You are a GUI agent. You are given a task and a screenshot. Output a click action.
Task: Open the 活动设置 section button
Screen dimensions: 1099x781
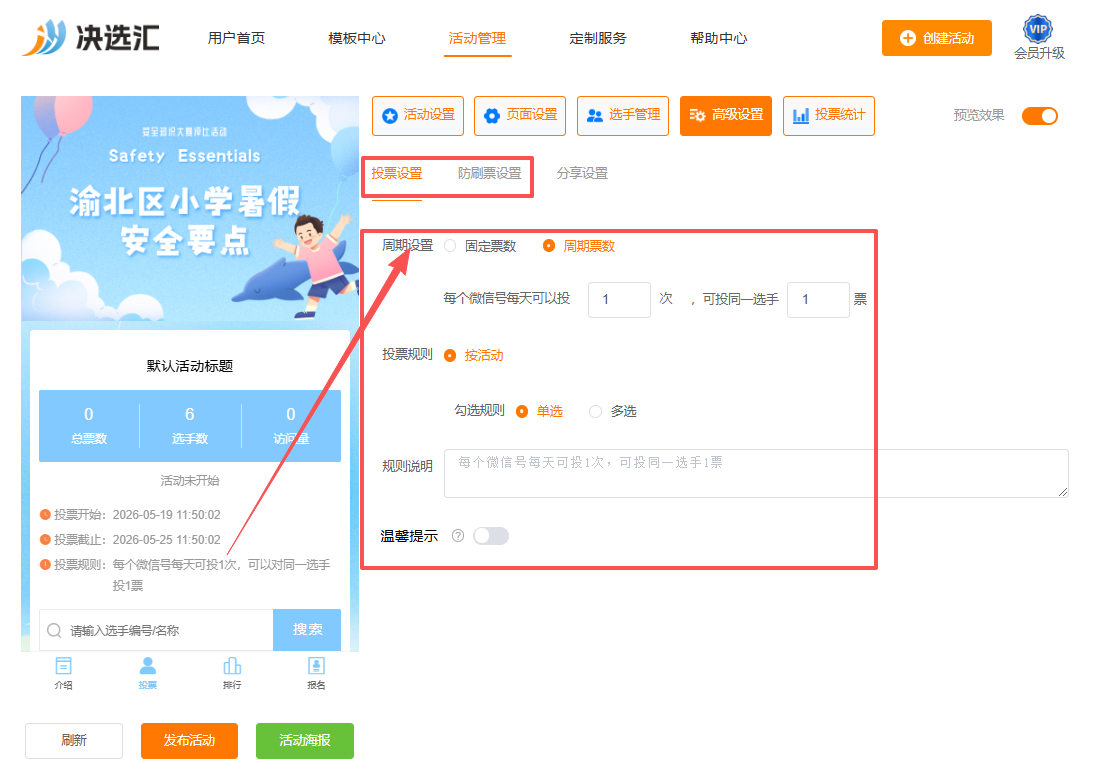pos(418,116)
